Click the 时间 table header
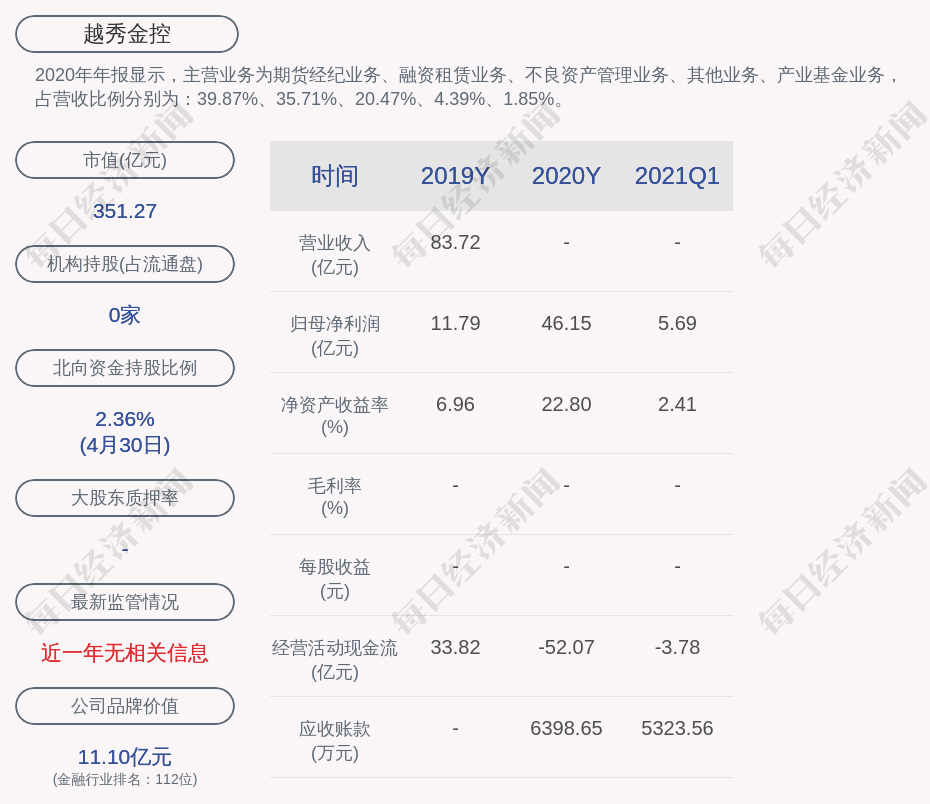The width and height of the screenshot is (930, 804). click(x=334, y=176)
